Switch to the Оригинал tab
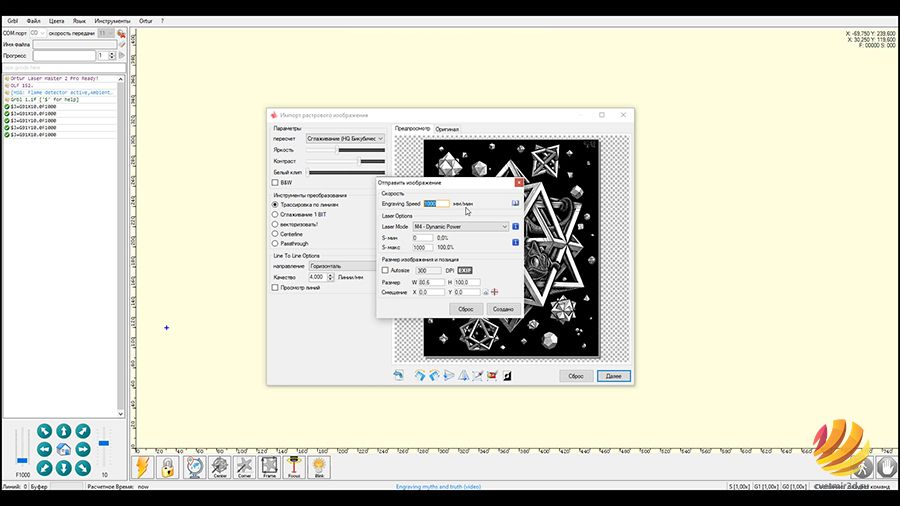 pyautogui.click(x=447, y=129)
